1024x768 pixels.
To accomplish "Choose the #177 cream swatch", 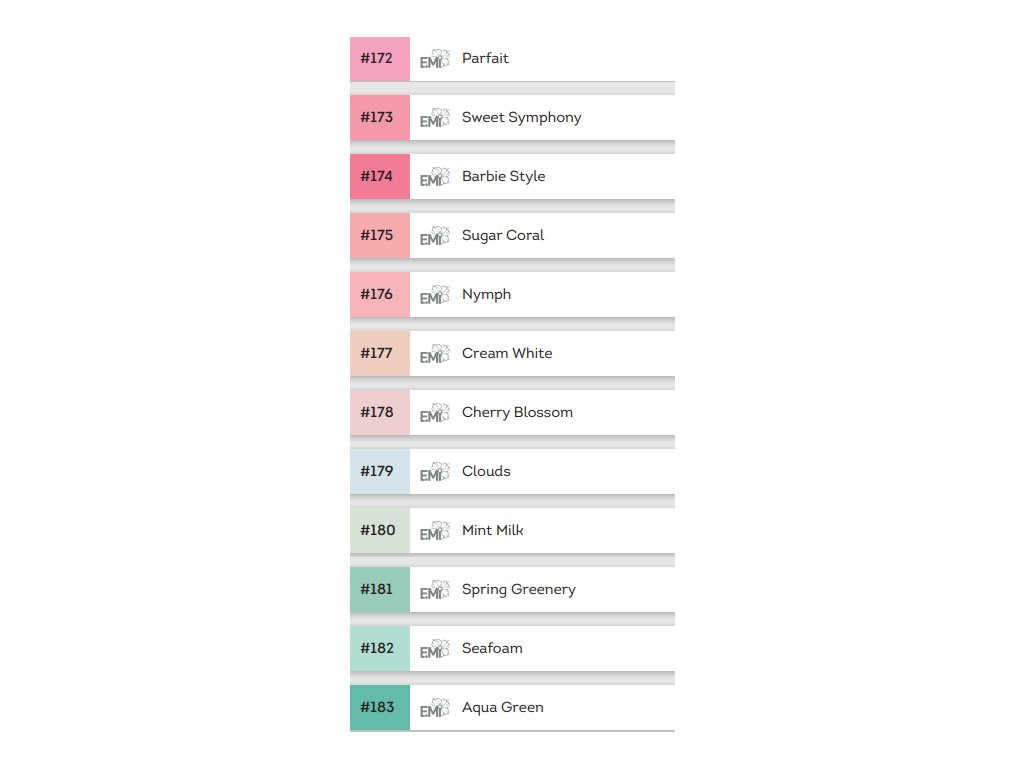I will (380, 354).
